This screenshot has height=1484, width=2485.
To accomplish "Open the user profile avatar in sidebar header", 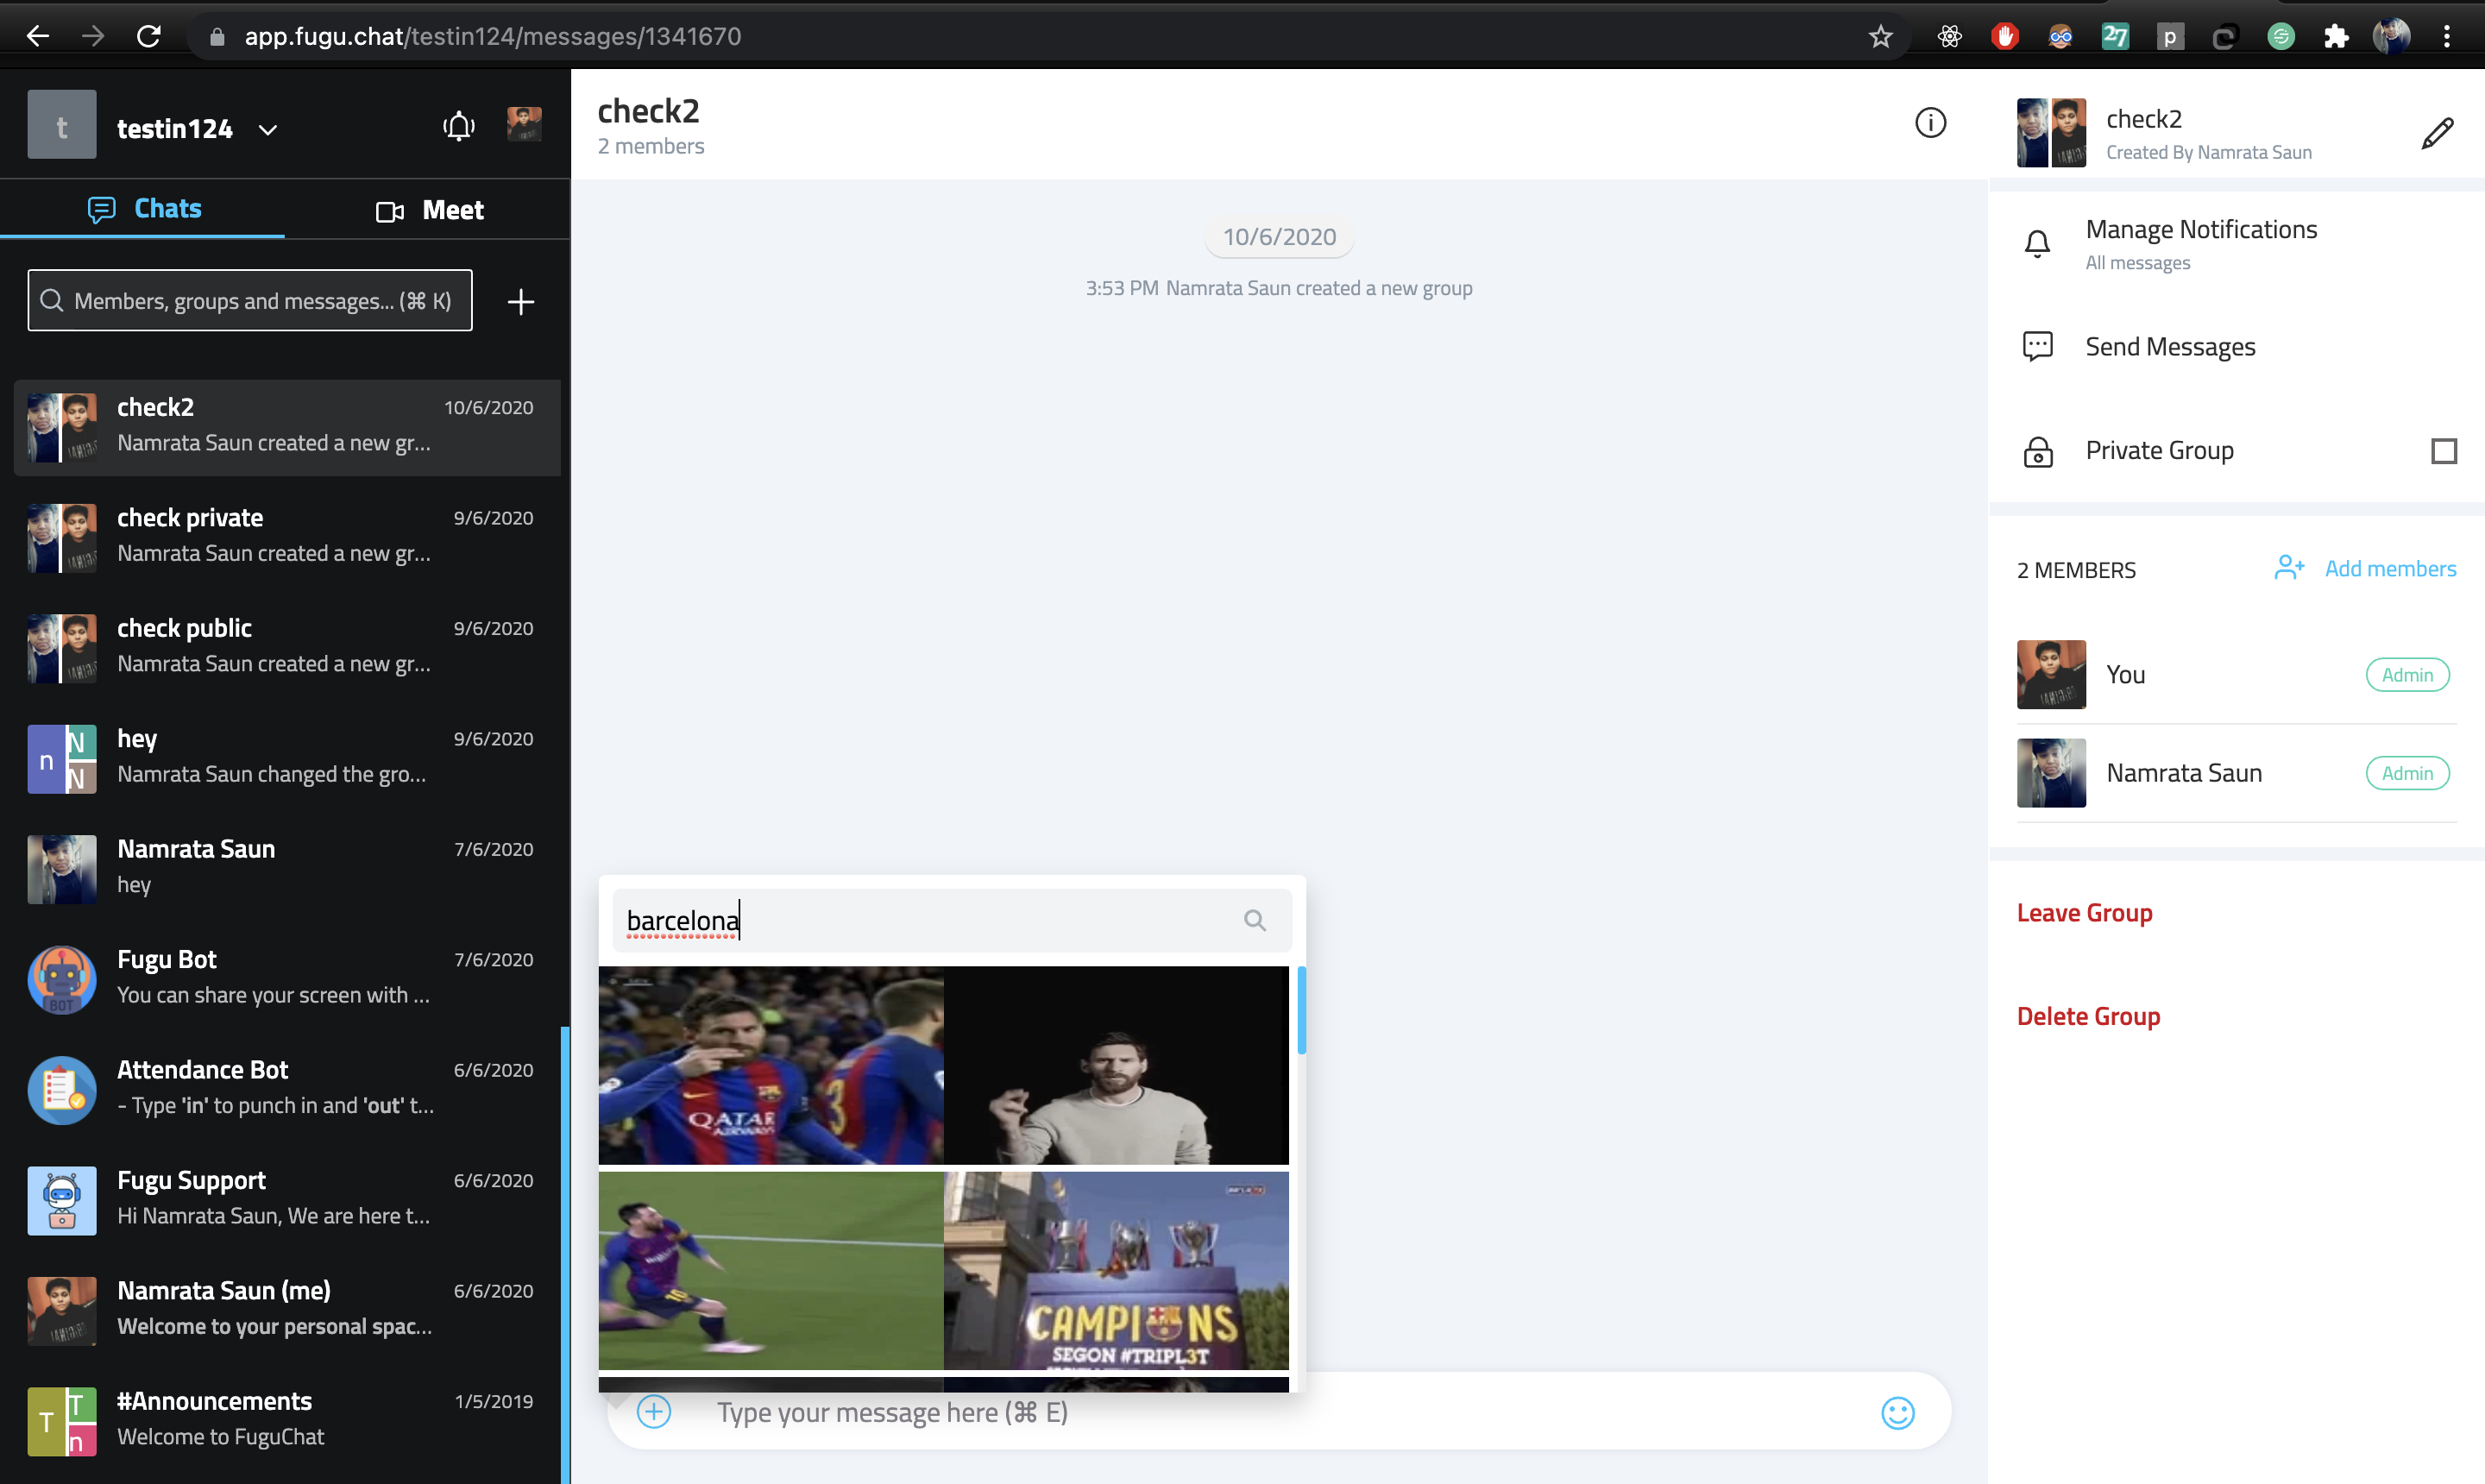I will click(x=524, y=125).
